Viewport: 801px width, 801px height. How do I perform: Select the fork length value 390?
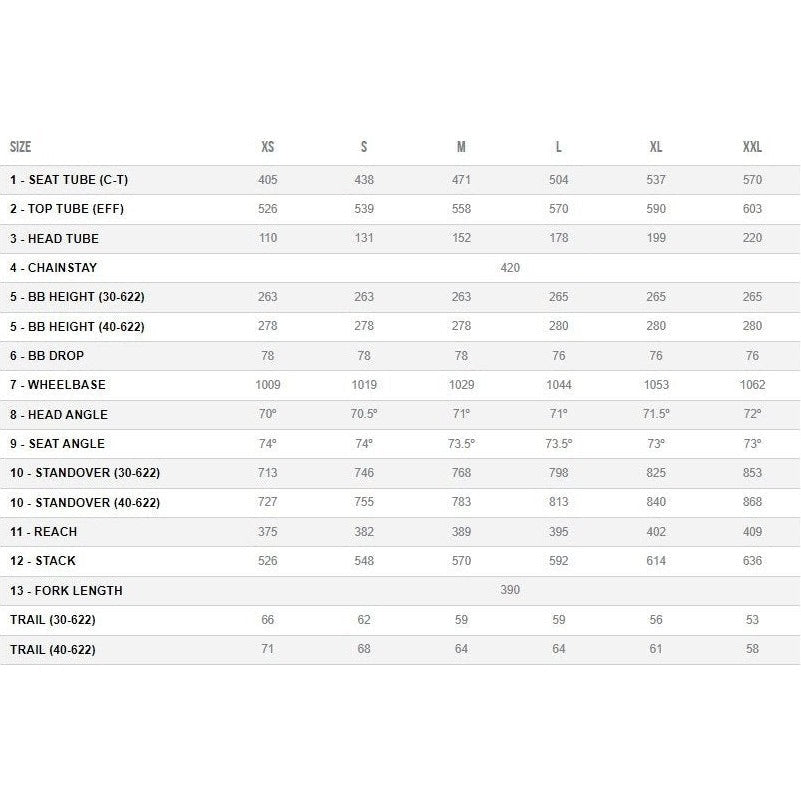click(510, 590)
